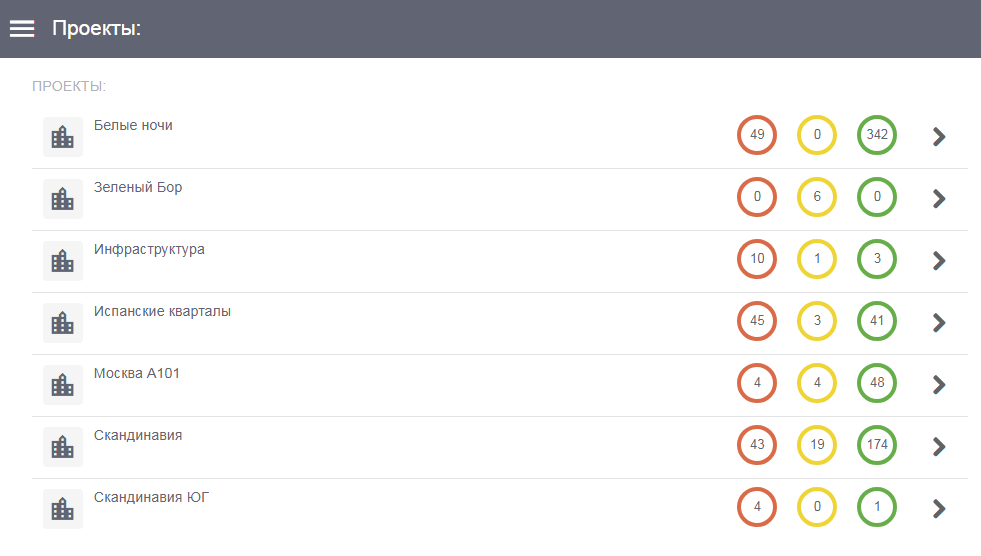Open Испанские кварталы via right chevron
This screenshot has width=981, height=556.
938,322
